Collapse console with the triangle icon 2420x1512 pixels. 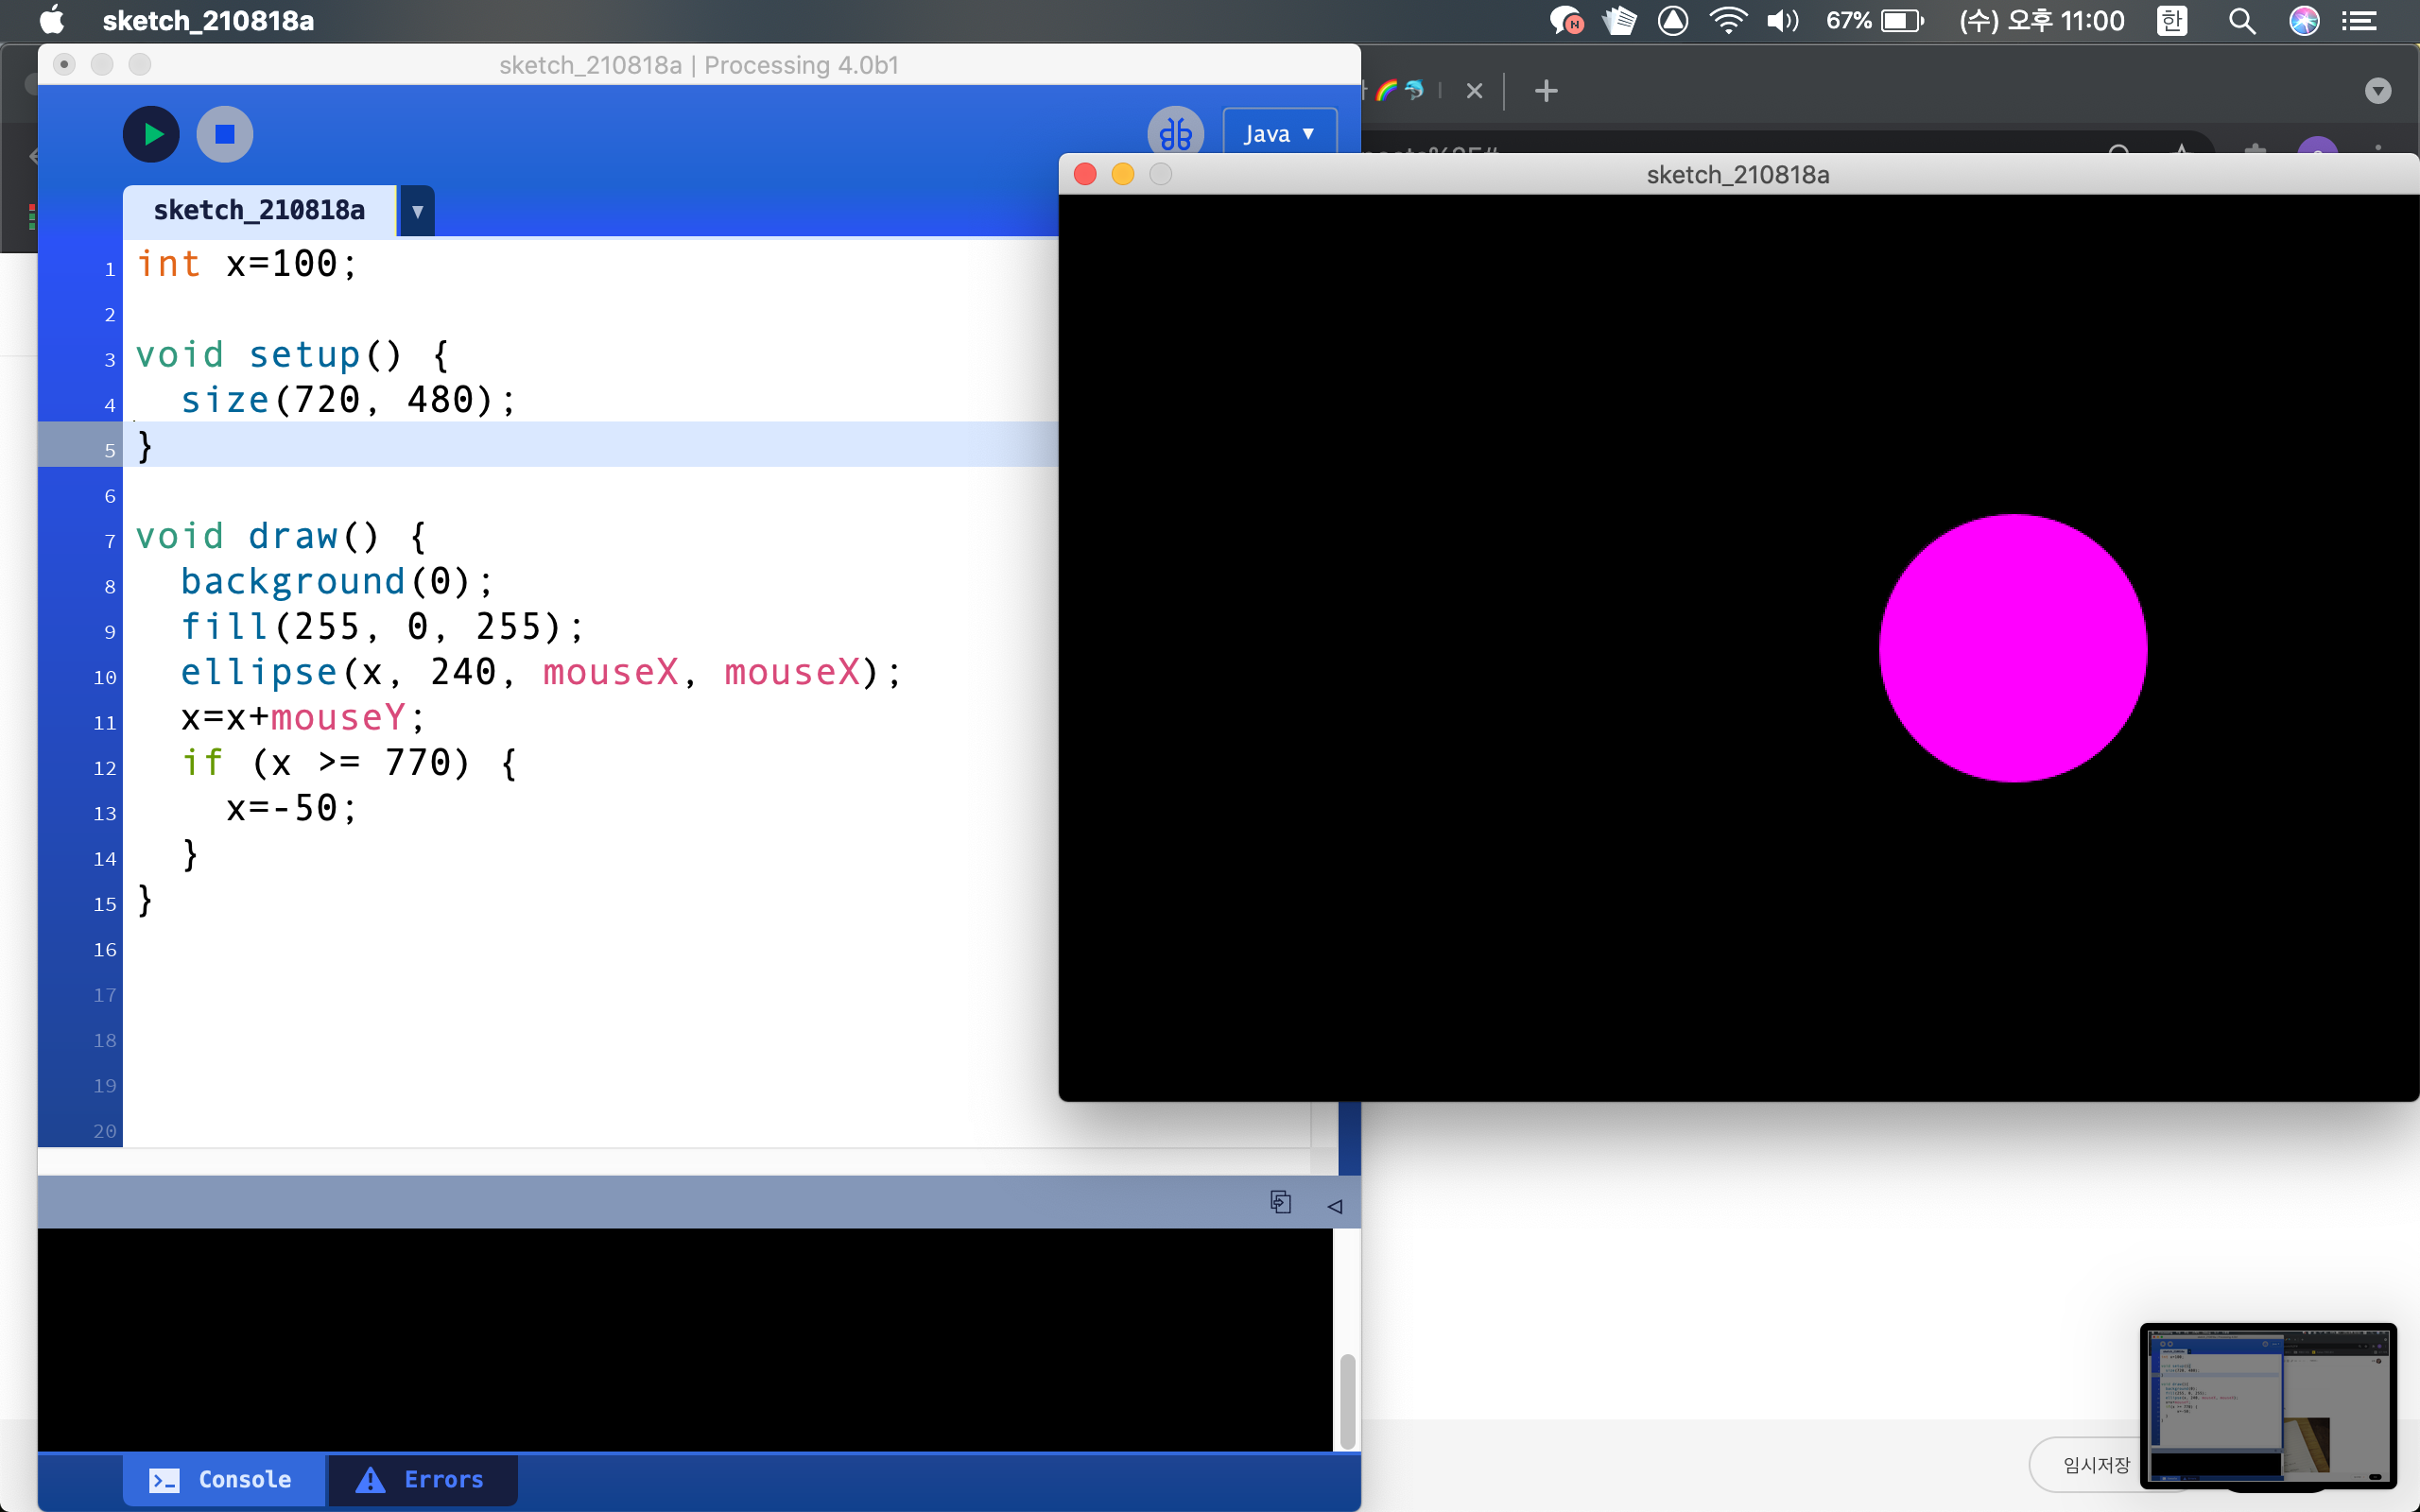coord(1334,1206)
